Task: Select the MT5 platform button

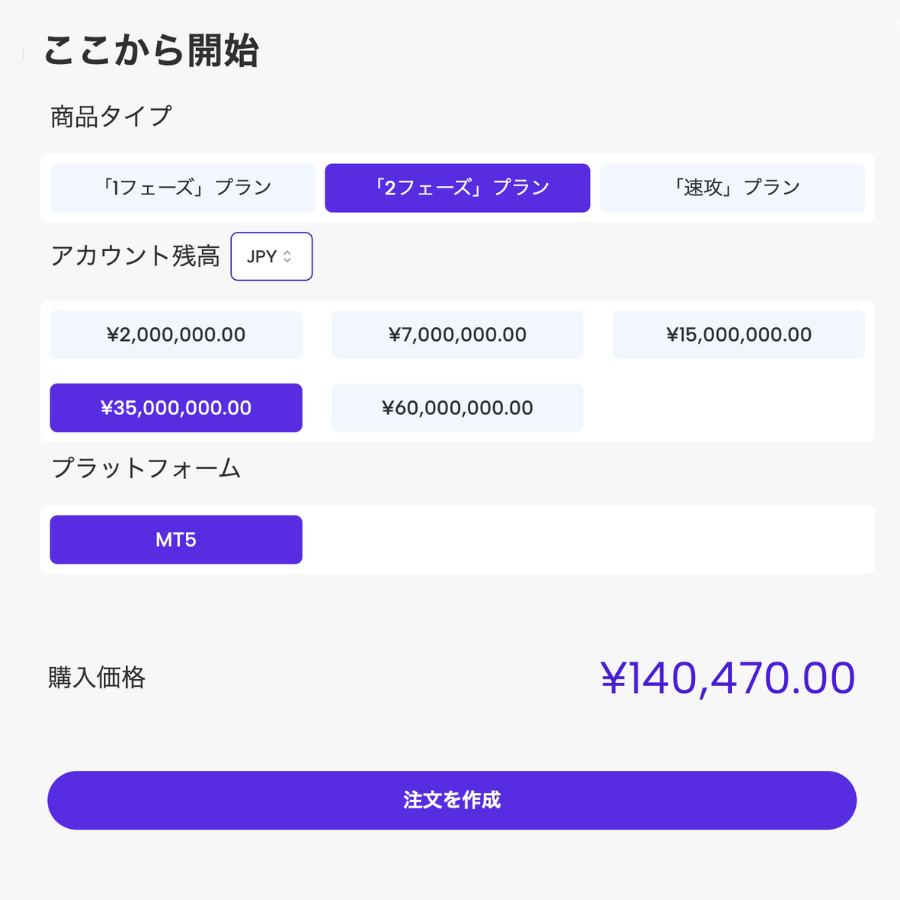Action: click(x=176, y=540)
